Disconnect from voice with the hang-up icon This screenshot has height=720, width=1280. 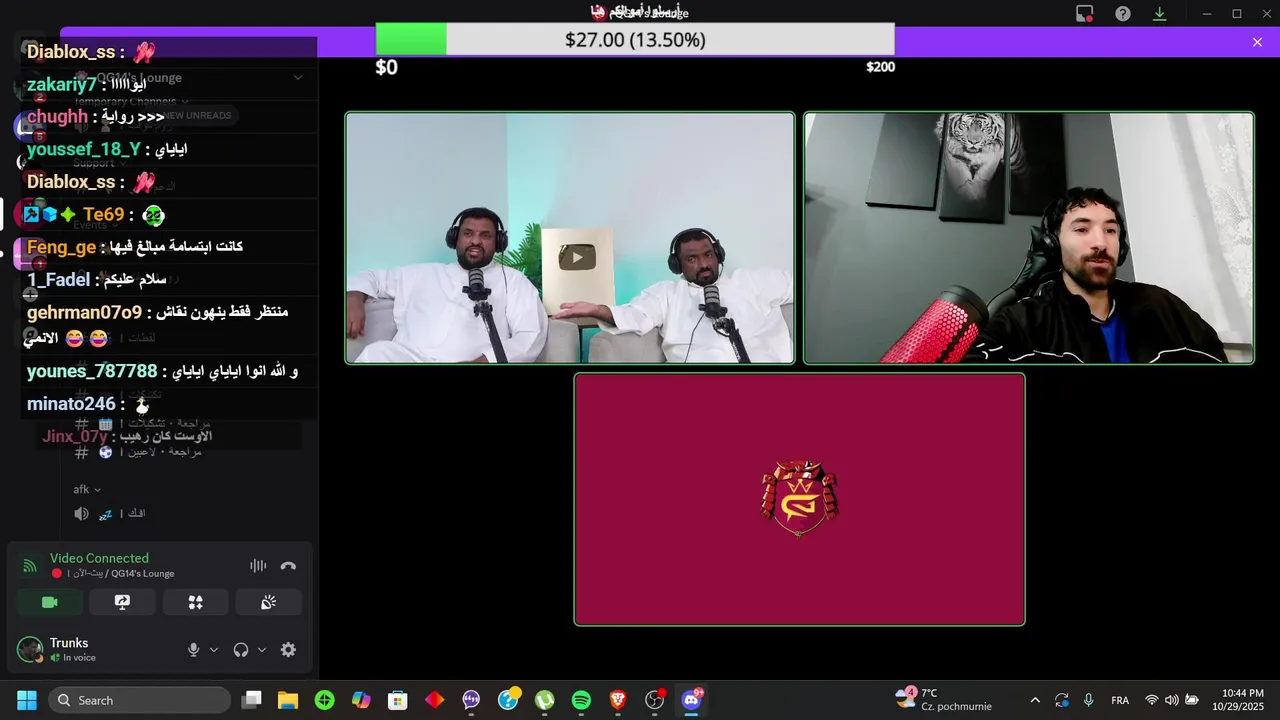288,566
